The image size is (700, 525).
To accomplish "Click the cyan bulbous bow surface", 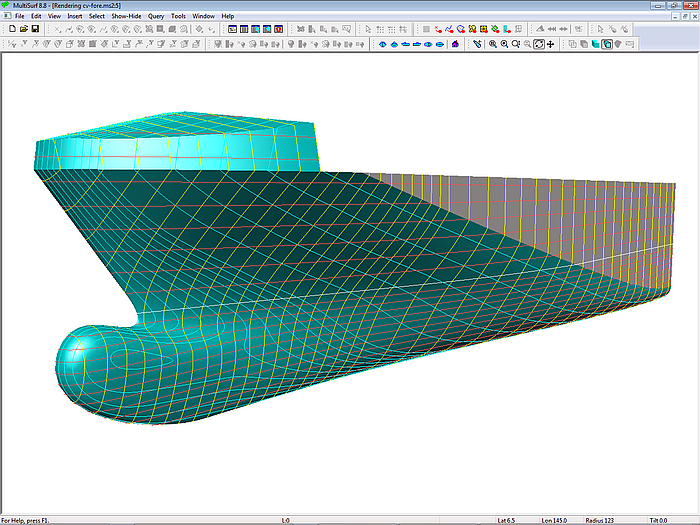I will coord(85,358).
